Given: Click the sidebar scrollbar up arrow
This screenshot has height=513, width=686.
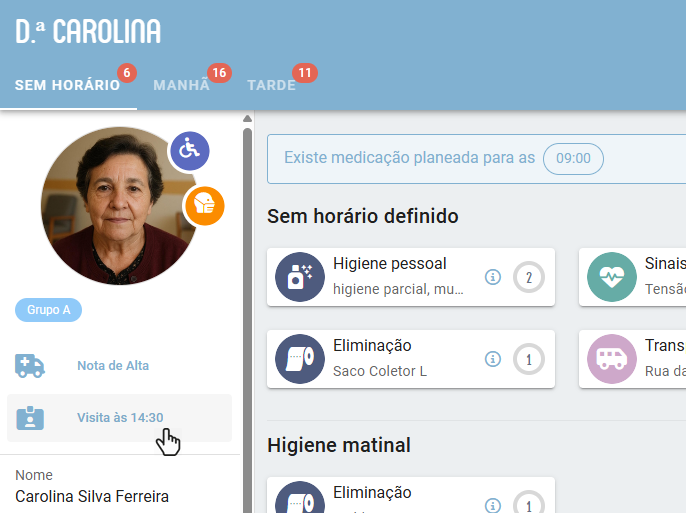Looking at the screenshot, I should pyautogui.click(x=247, y=119).
